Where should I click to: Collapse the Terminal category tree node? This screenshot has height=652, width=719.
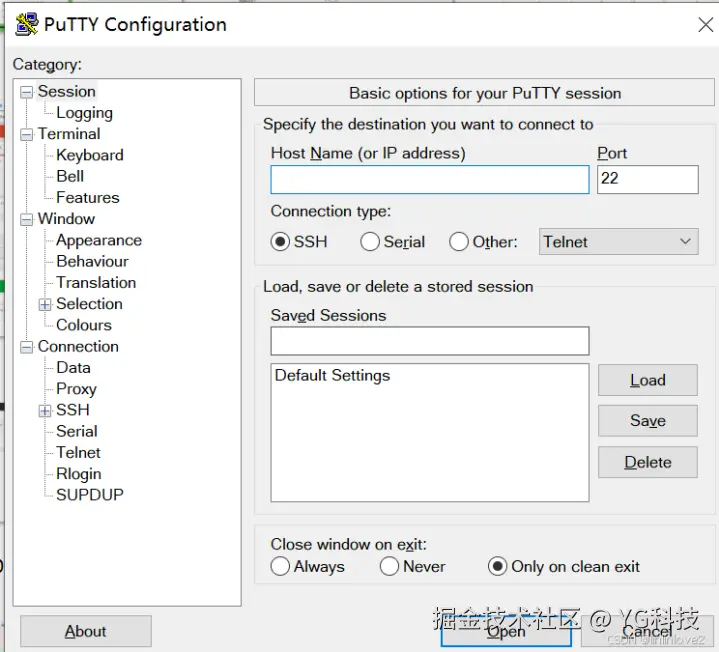pyautogui.click(x=27, y=135)
